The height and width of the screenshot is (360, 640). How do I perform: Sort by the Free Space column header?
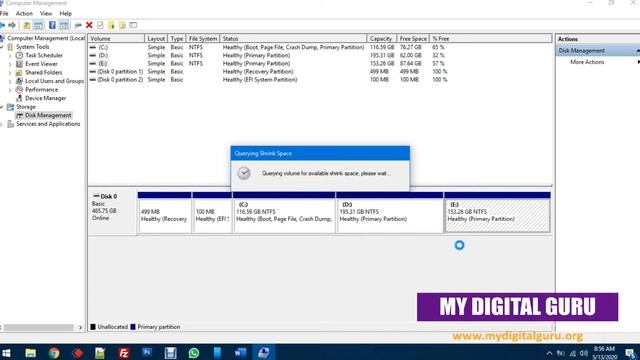tap(413, 38)
